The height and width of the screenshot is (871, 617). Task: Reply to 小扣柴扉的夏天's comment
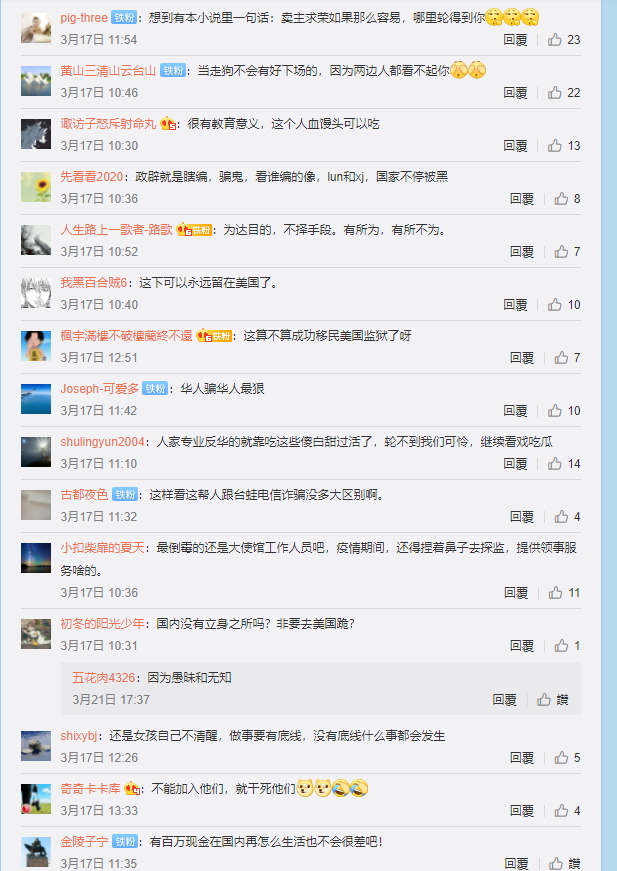click(x=515, y=593)
